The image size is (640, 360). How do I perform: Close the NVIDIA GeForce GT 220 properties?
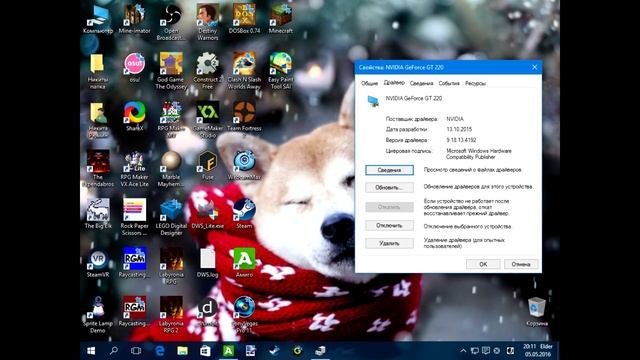coord(535,67)
